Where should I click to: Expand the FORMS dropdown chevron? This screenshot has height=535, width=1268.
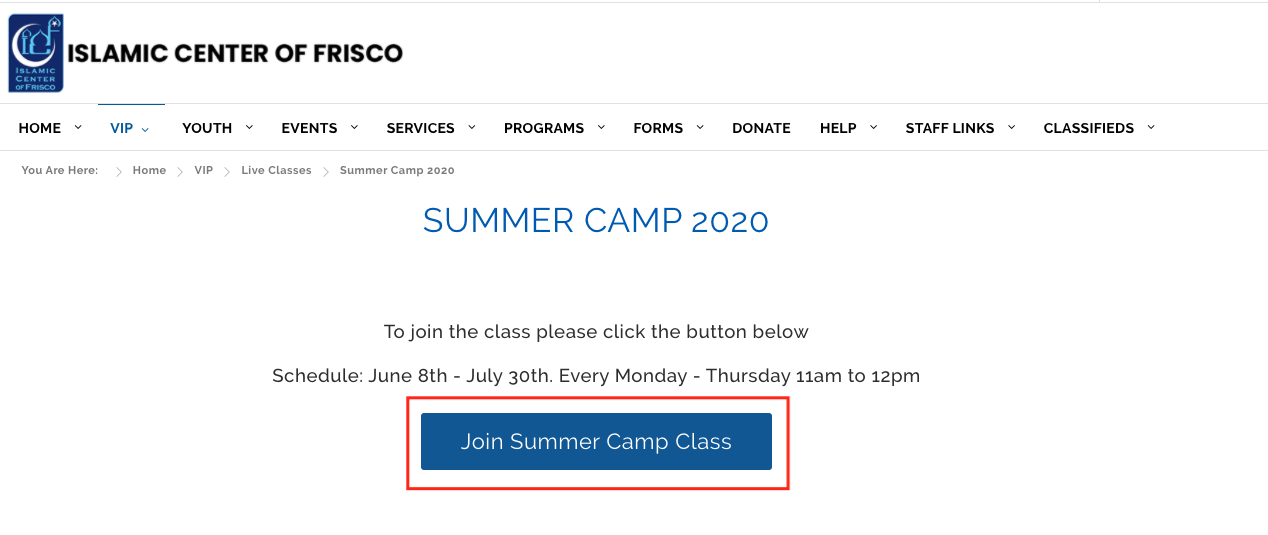(700, 127)
